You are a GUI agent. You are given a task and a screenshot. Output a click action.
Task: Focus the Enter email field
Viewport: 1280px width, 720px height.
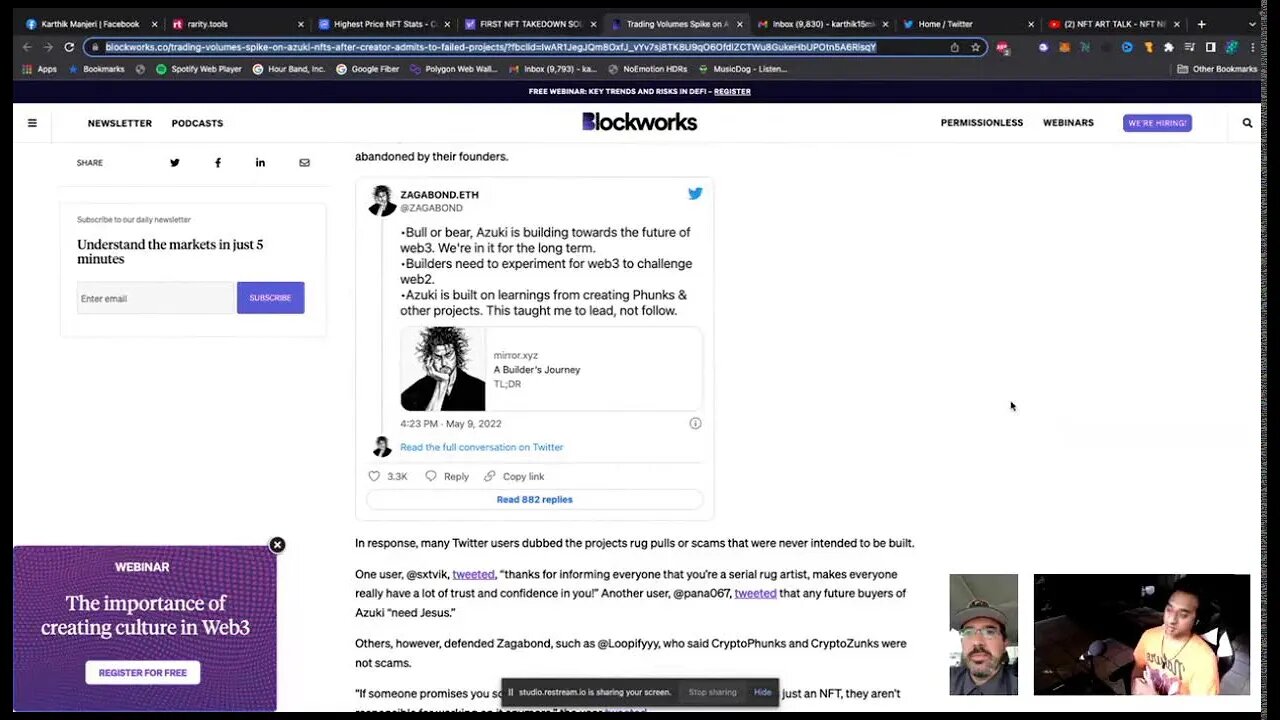pos(156,298)
